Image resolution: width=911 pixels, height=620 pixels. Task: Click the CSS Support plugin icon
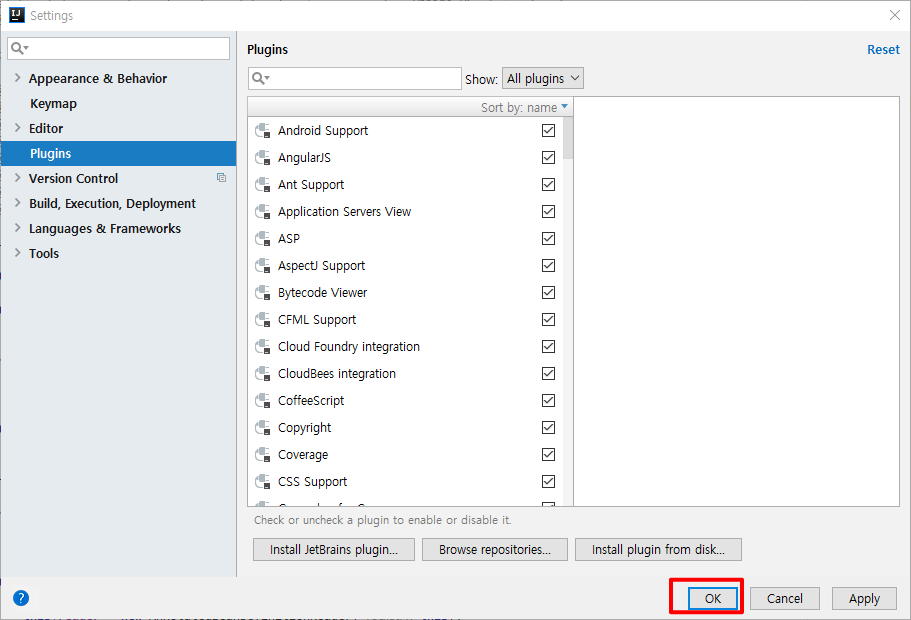point(263,482)
